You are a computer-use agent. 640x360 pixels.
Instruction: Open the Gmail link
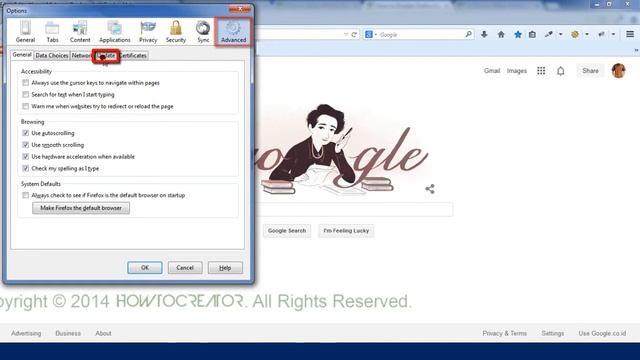(492, 71)
